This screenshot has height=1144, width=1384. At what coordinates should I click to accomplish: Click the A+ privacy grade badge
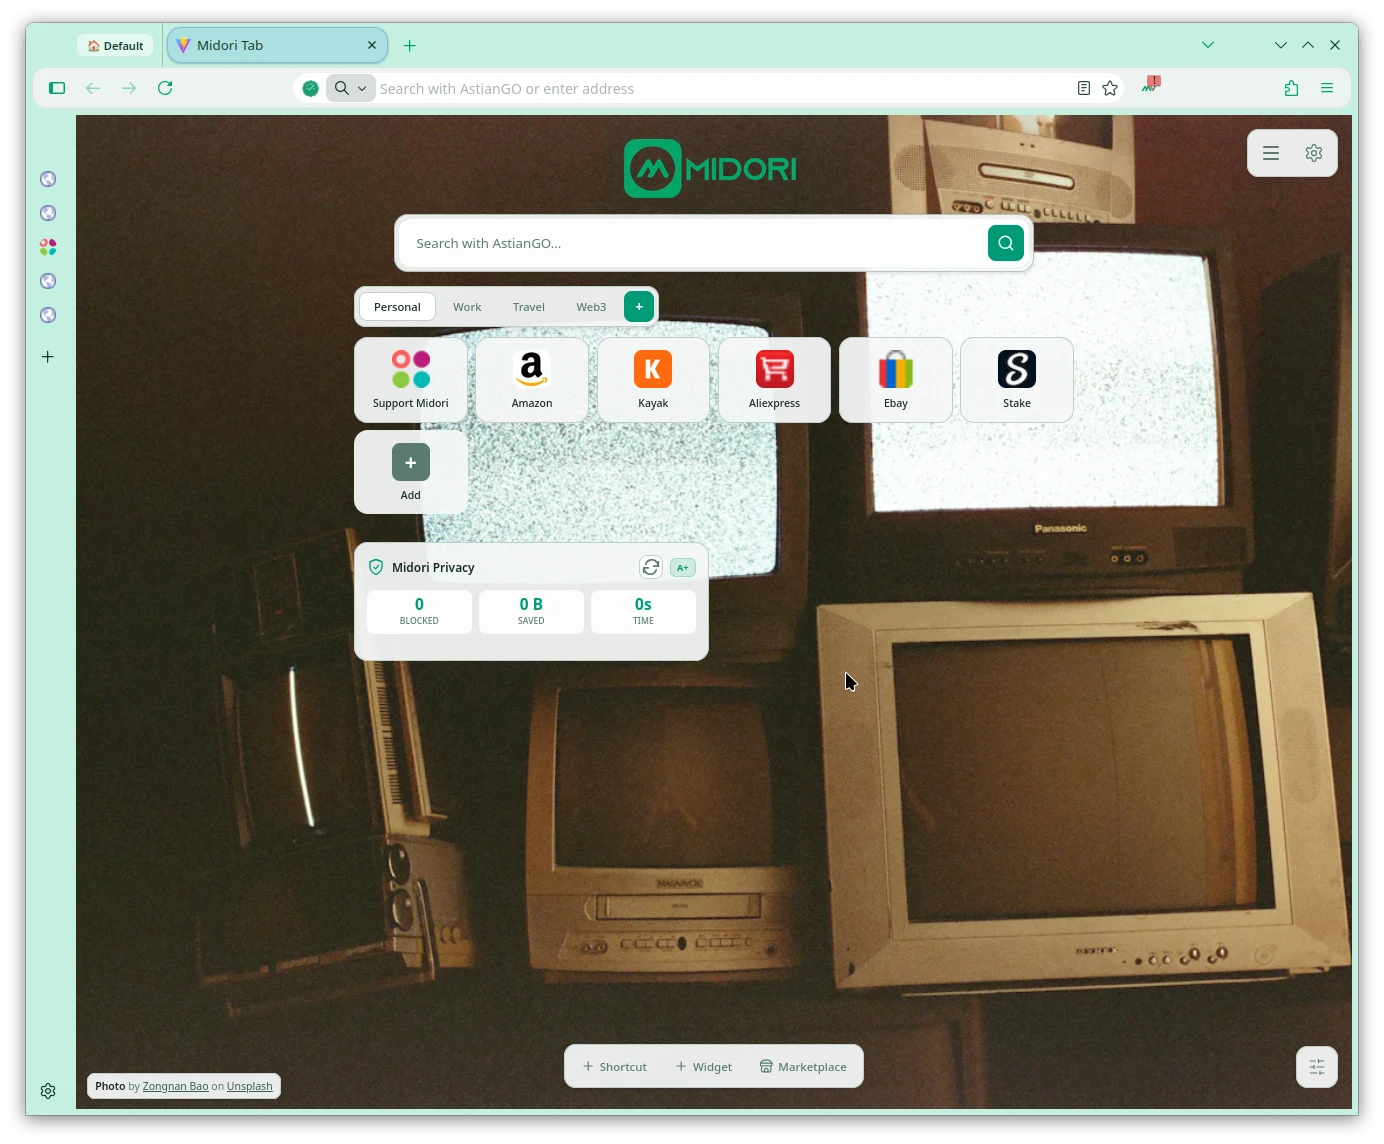[683, 567]
